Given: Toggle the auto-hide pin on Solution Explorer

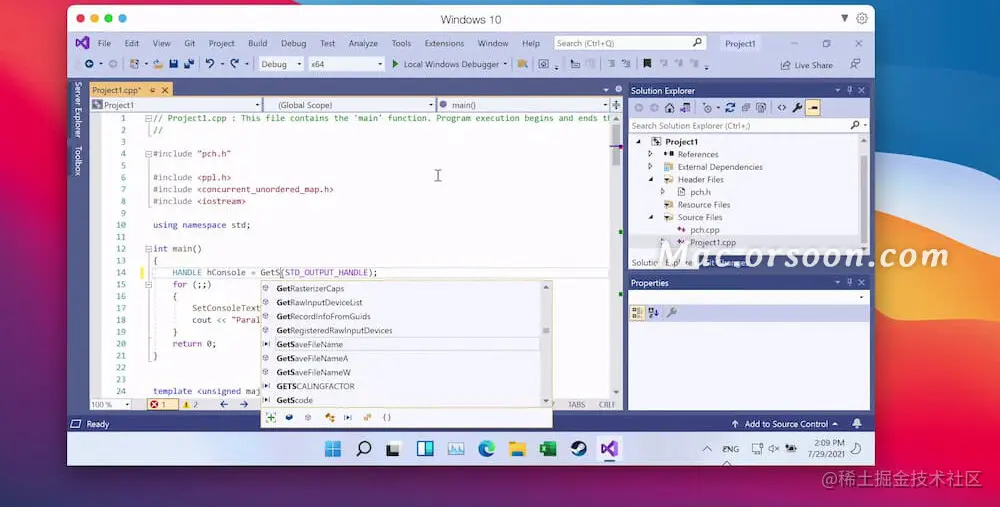Looking at the screenshot, I should [x=849, y=90].
